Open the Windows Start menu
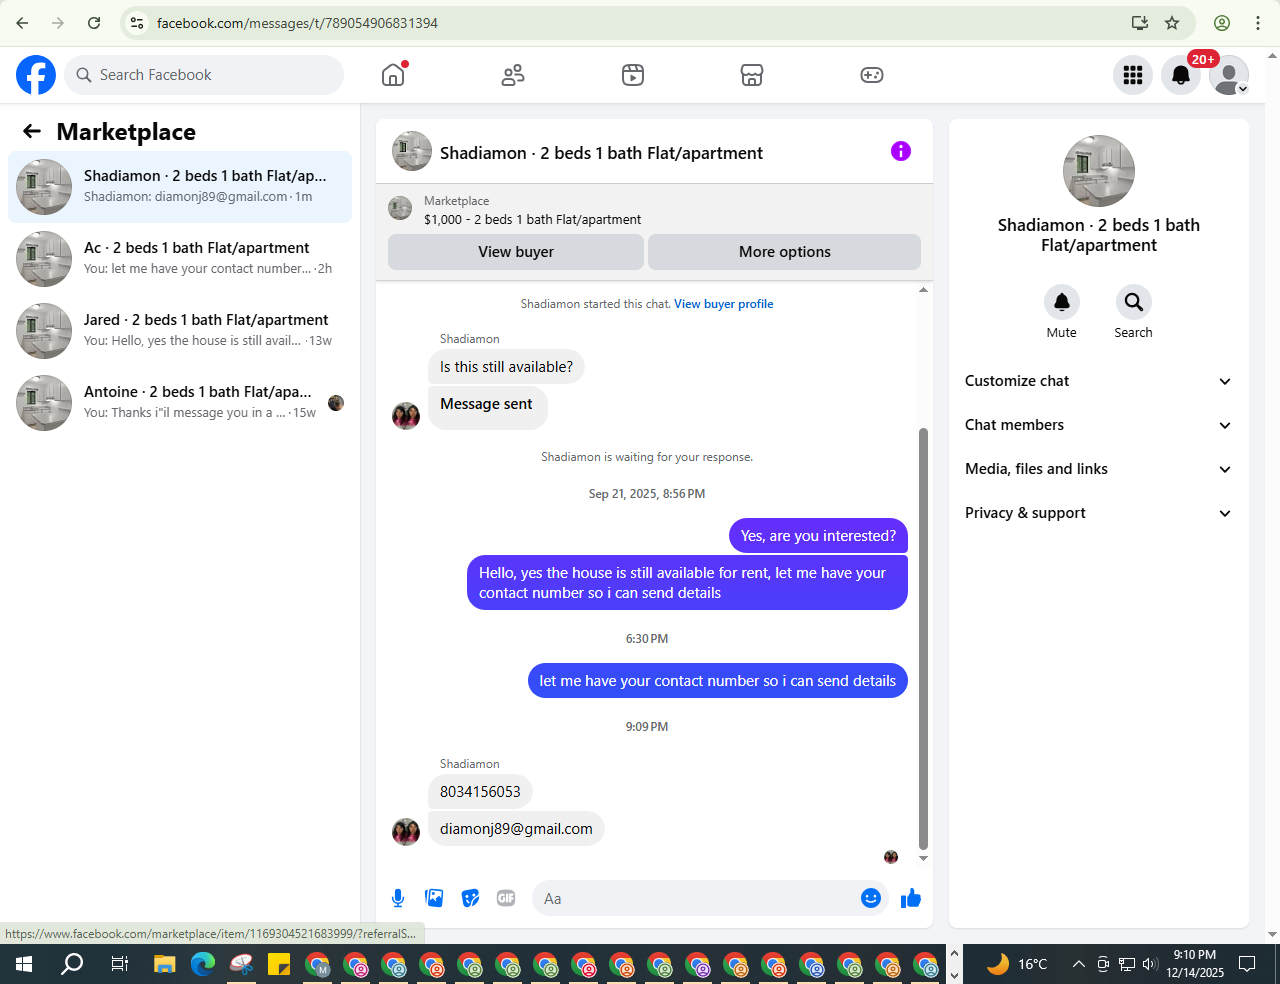This screenshot has height=984, width=1280. coord(24,964)
